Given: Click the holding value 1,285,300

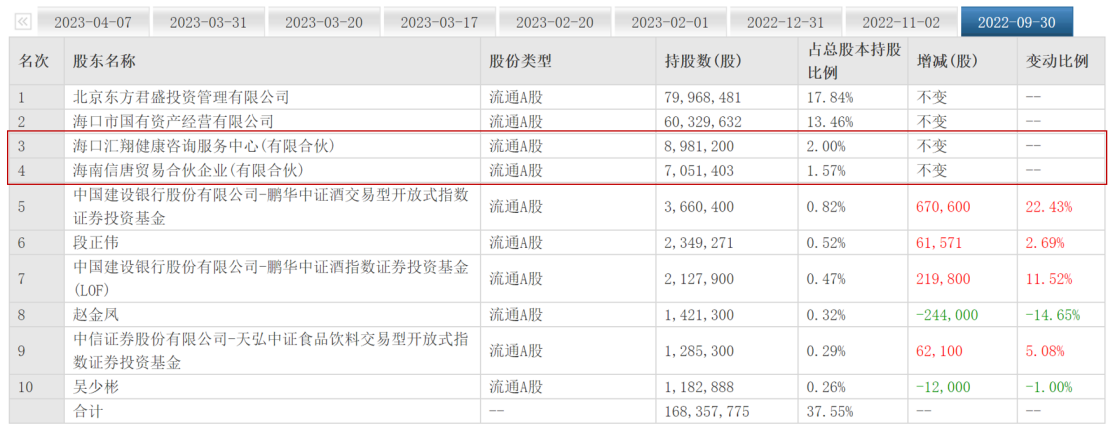Looking at the screenshot, I should click(698, 352).
